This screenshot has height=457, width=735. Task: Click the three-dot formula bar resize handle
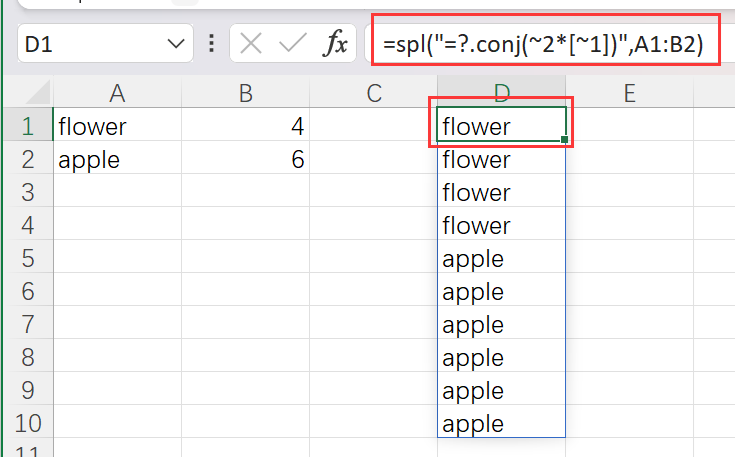tap(211, 44)
